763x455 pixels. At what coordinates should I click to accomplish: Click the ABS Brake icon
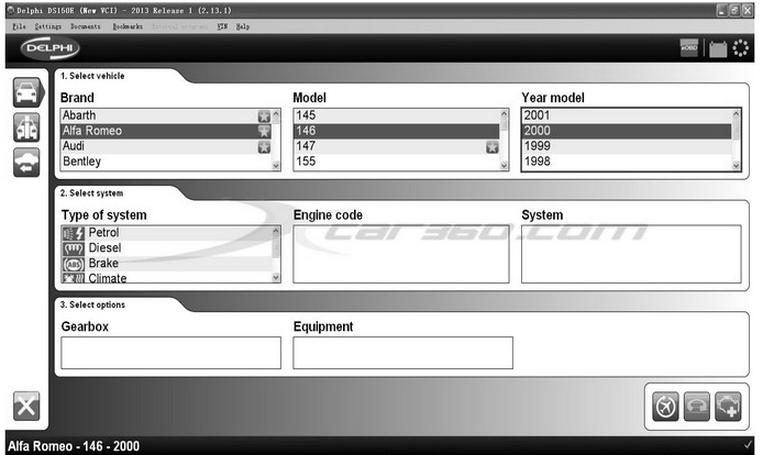[x=73, y=264]
